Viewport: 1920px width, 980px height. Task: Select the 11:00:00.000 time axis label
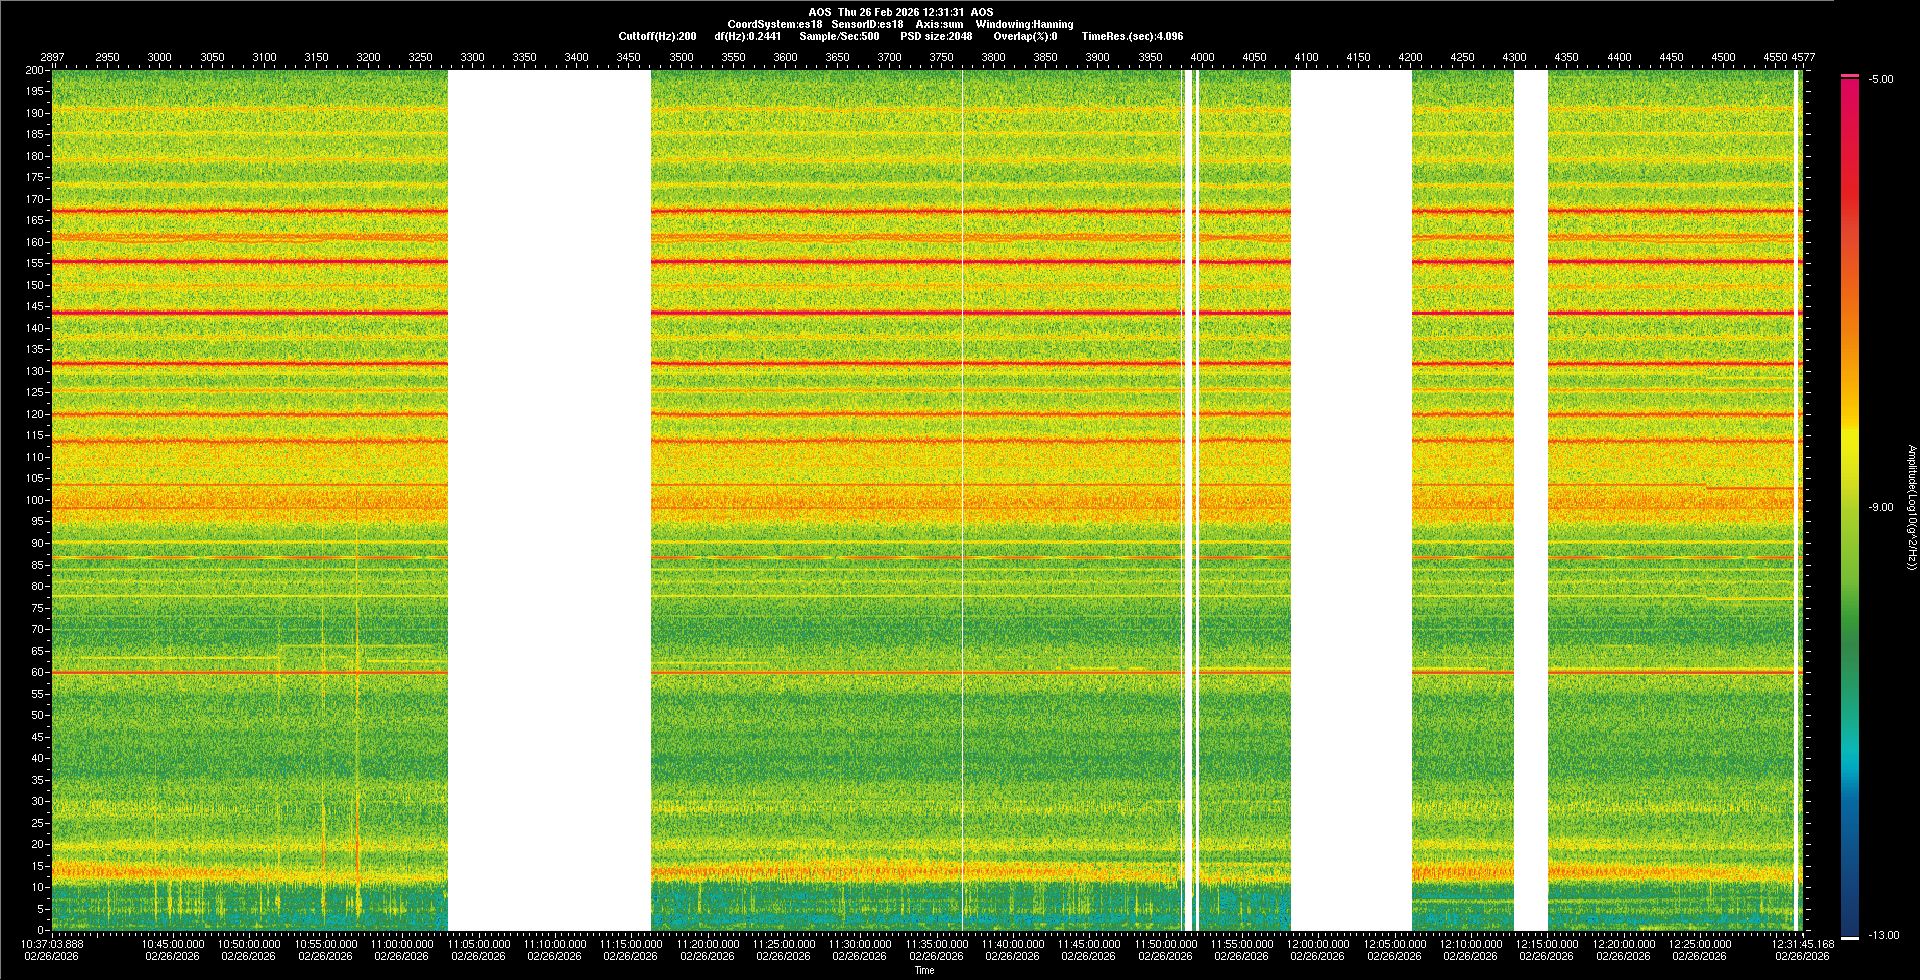402,944
